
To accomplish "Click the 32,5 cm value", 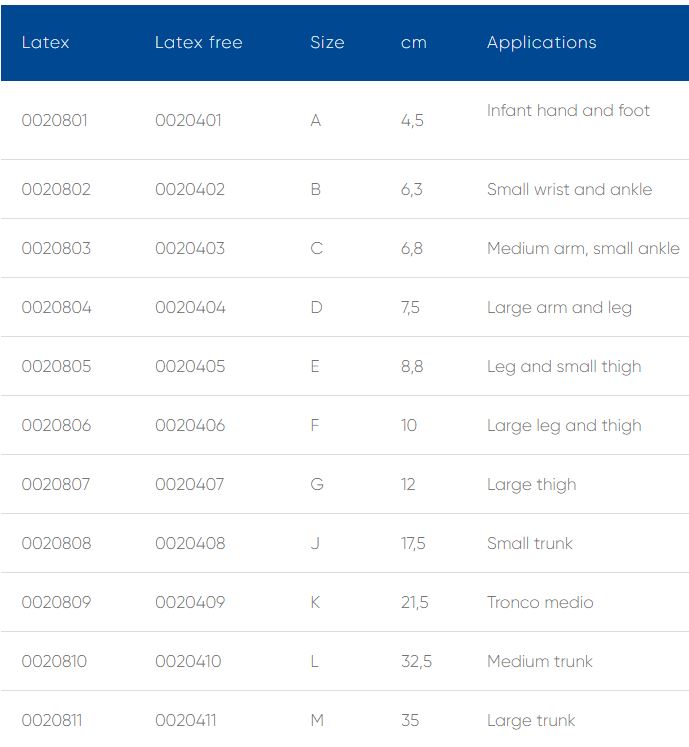I will [416, 661].
